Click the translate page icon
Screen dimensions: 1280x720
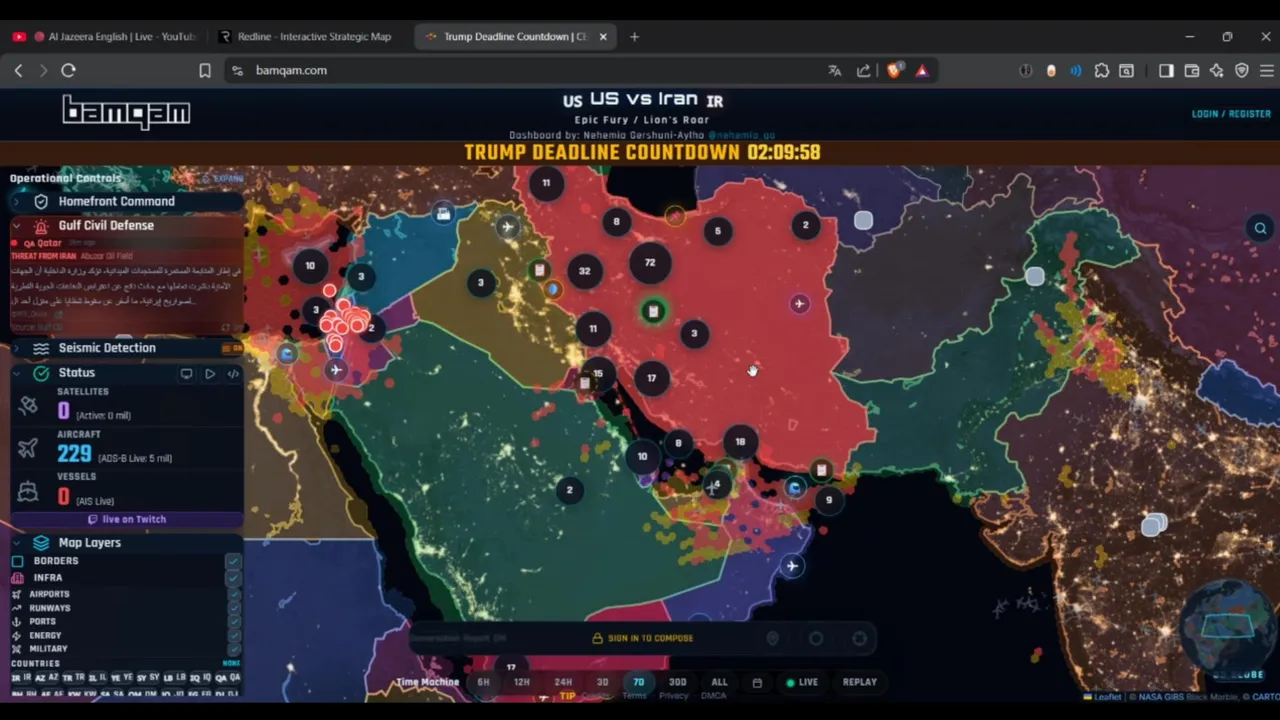[835, 70]
